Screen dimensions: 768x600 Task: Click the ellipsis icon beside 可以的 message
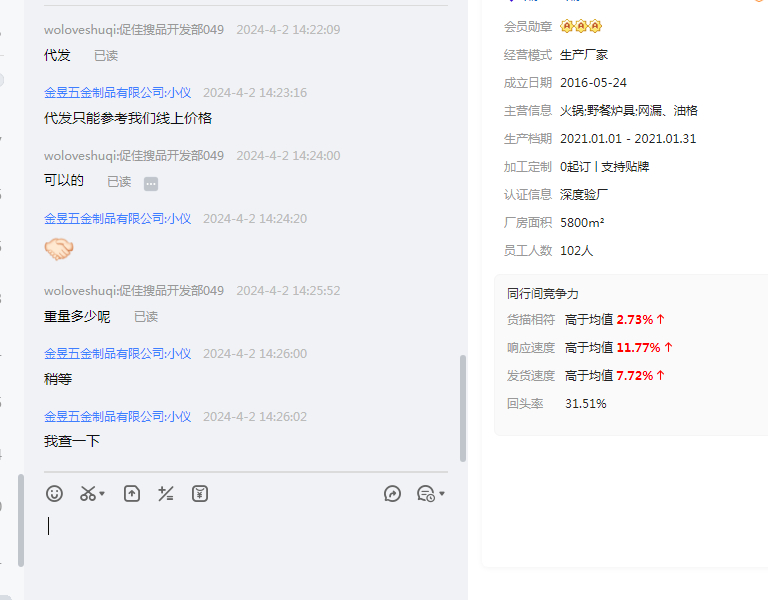click(151, 183)
